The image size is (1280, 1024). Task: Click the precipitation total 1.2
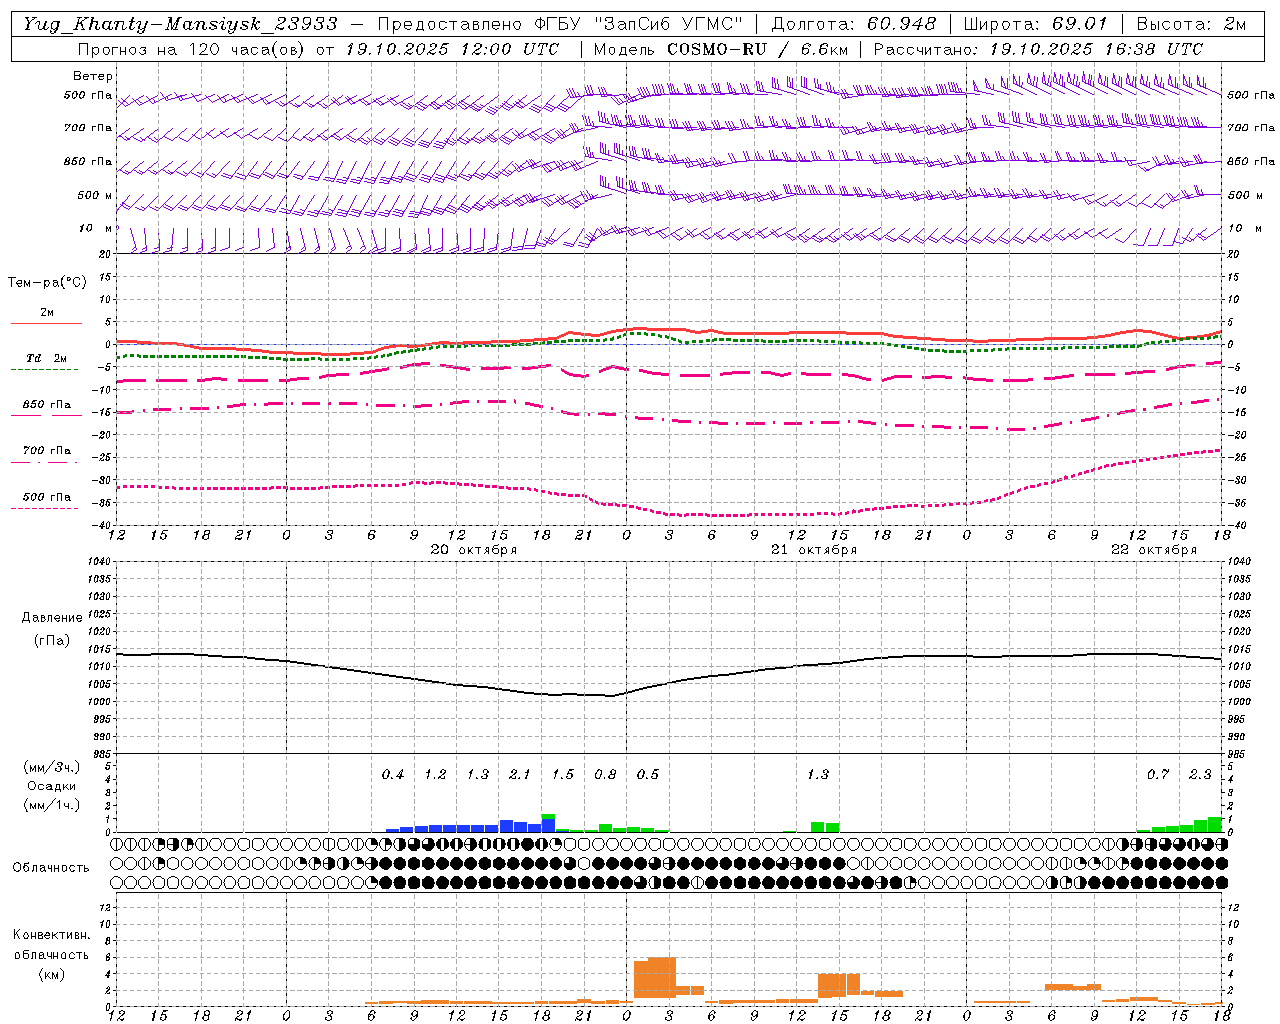[x=435, y=774]
